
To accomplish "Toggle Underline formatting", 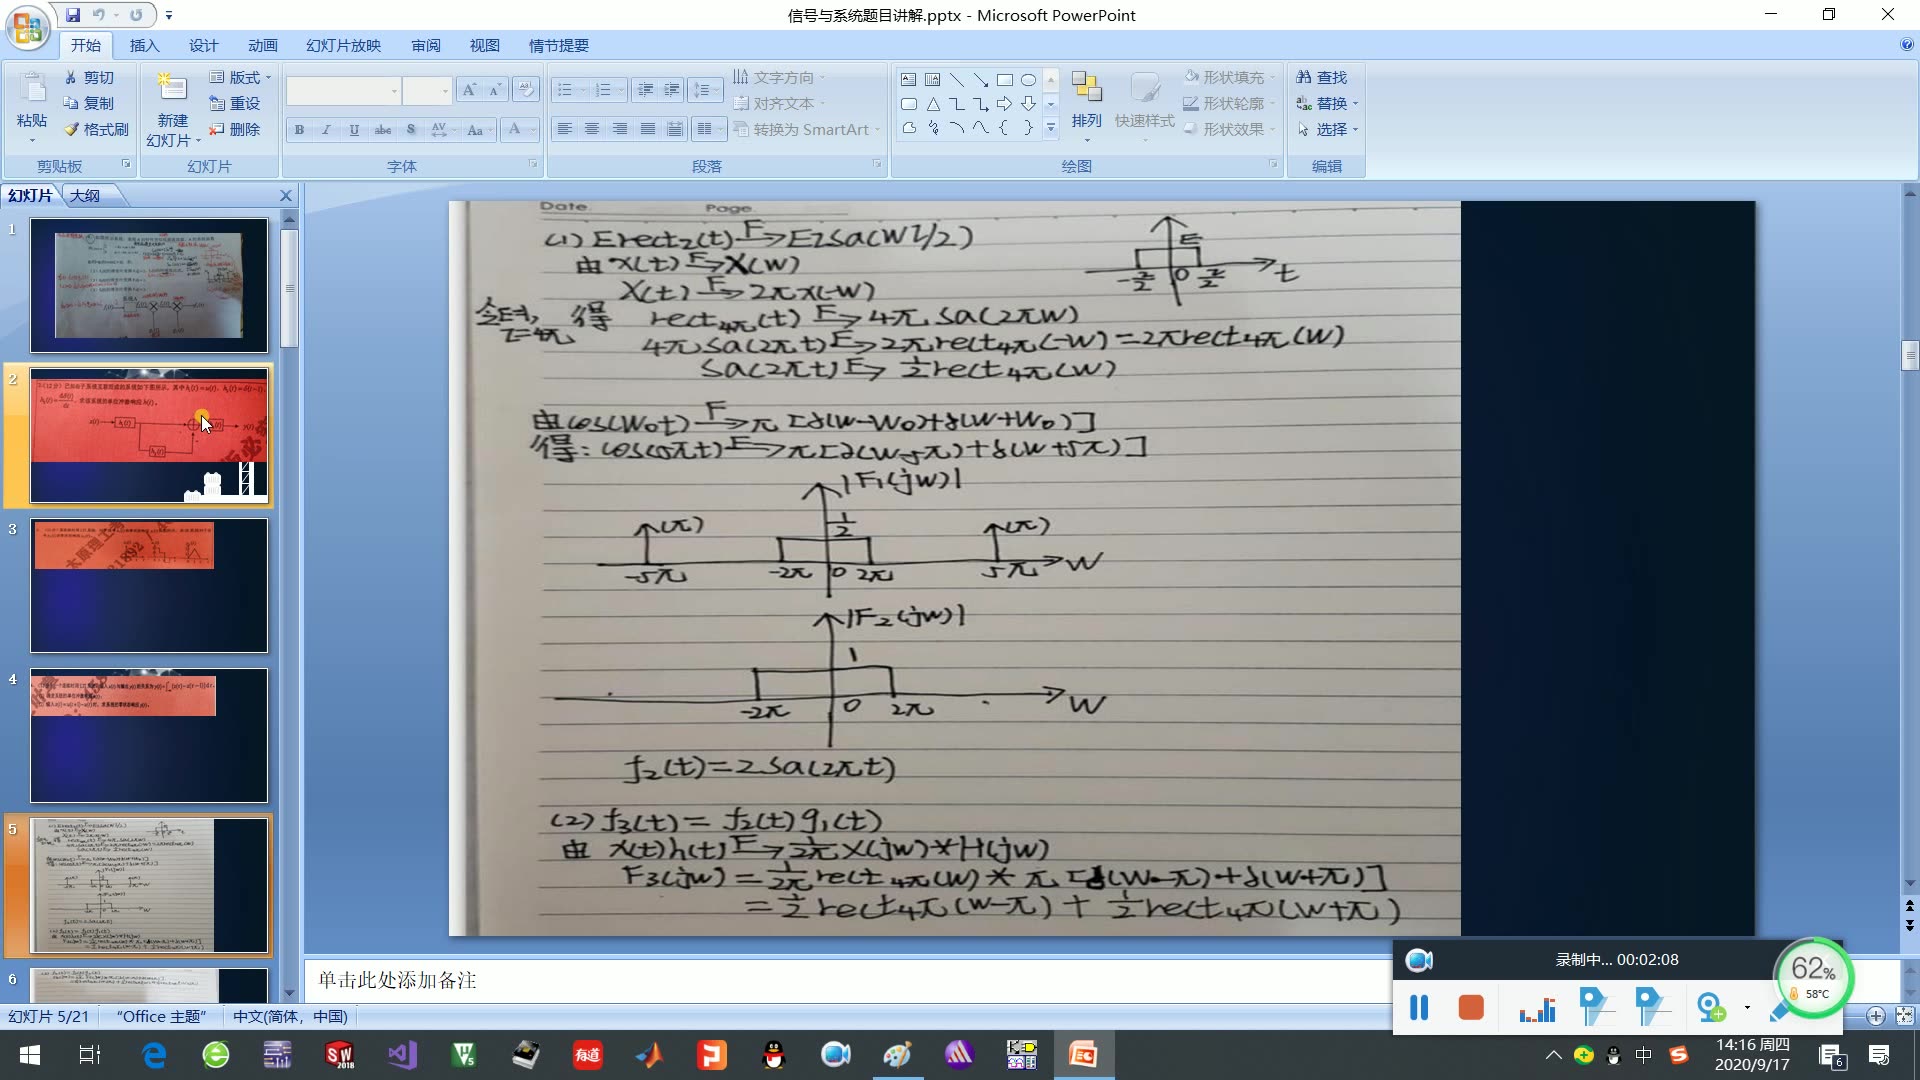I will (354, 130).
